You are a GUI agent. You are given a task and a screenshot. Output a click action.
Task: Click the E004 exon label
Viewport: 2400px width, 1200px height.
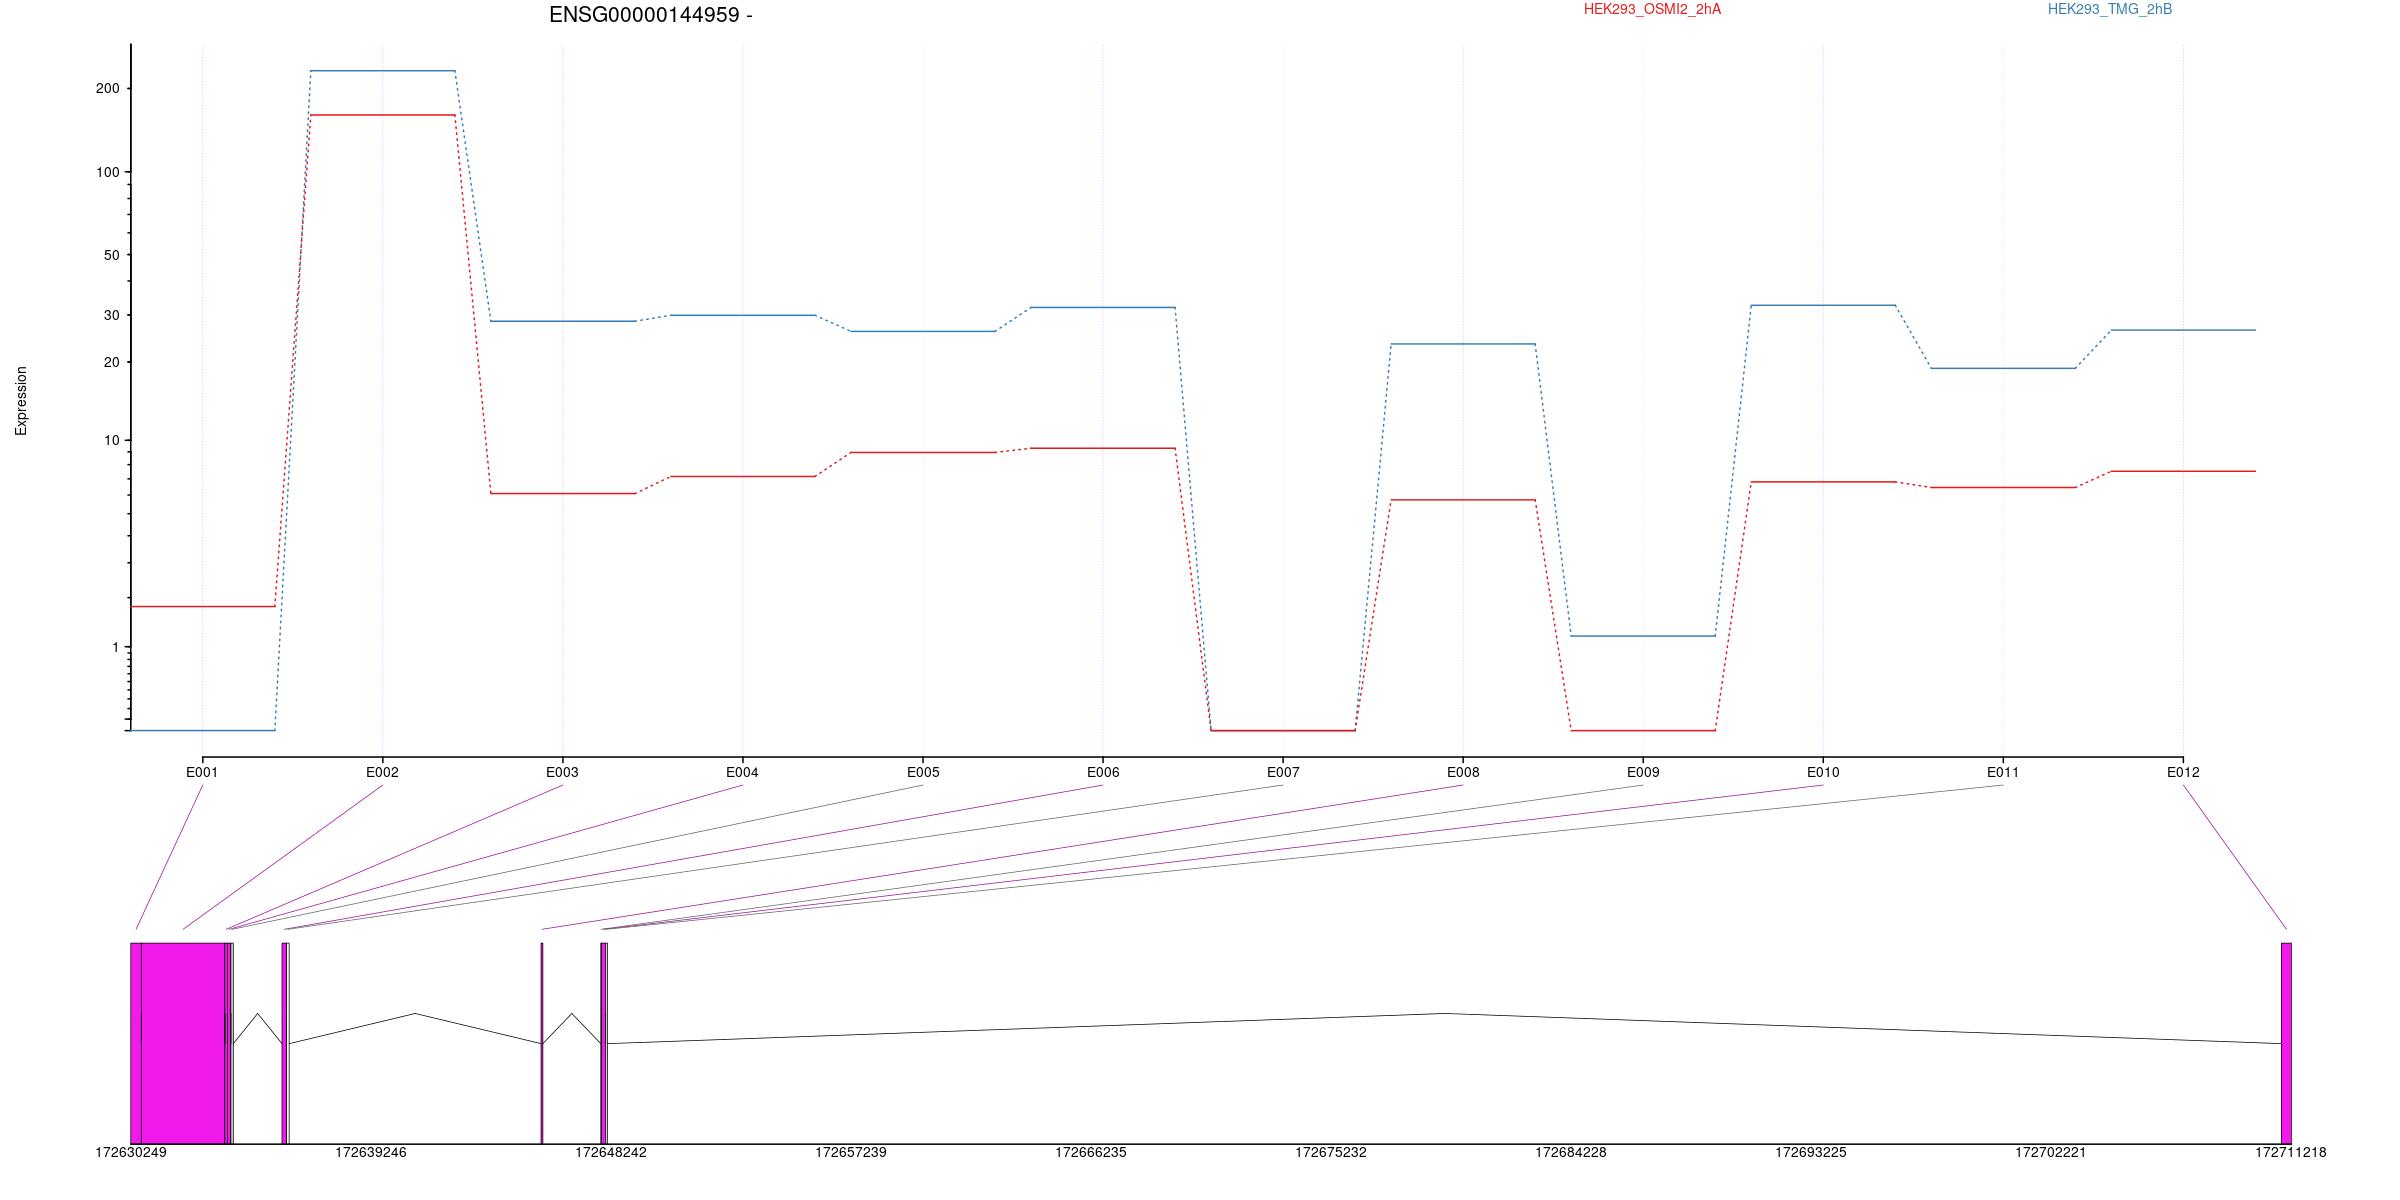tap(742, 772)
